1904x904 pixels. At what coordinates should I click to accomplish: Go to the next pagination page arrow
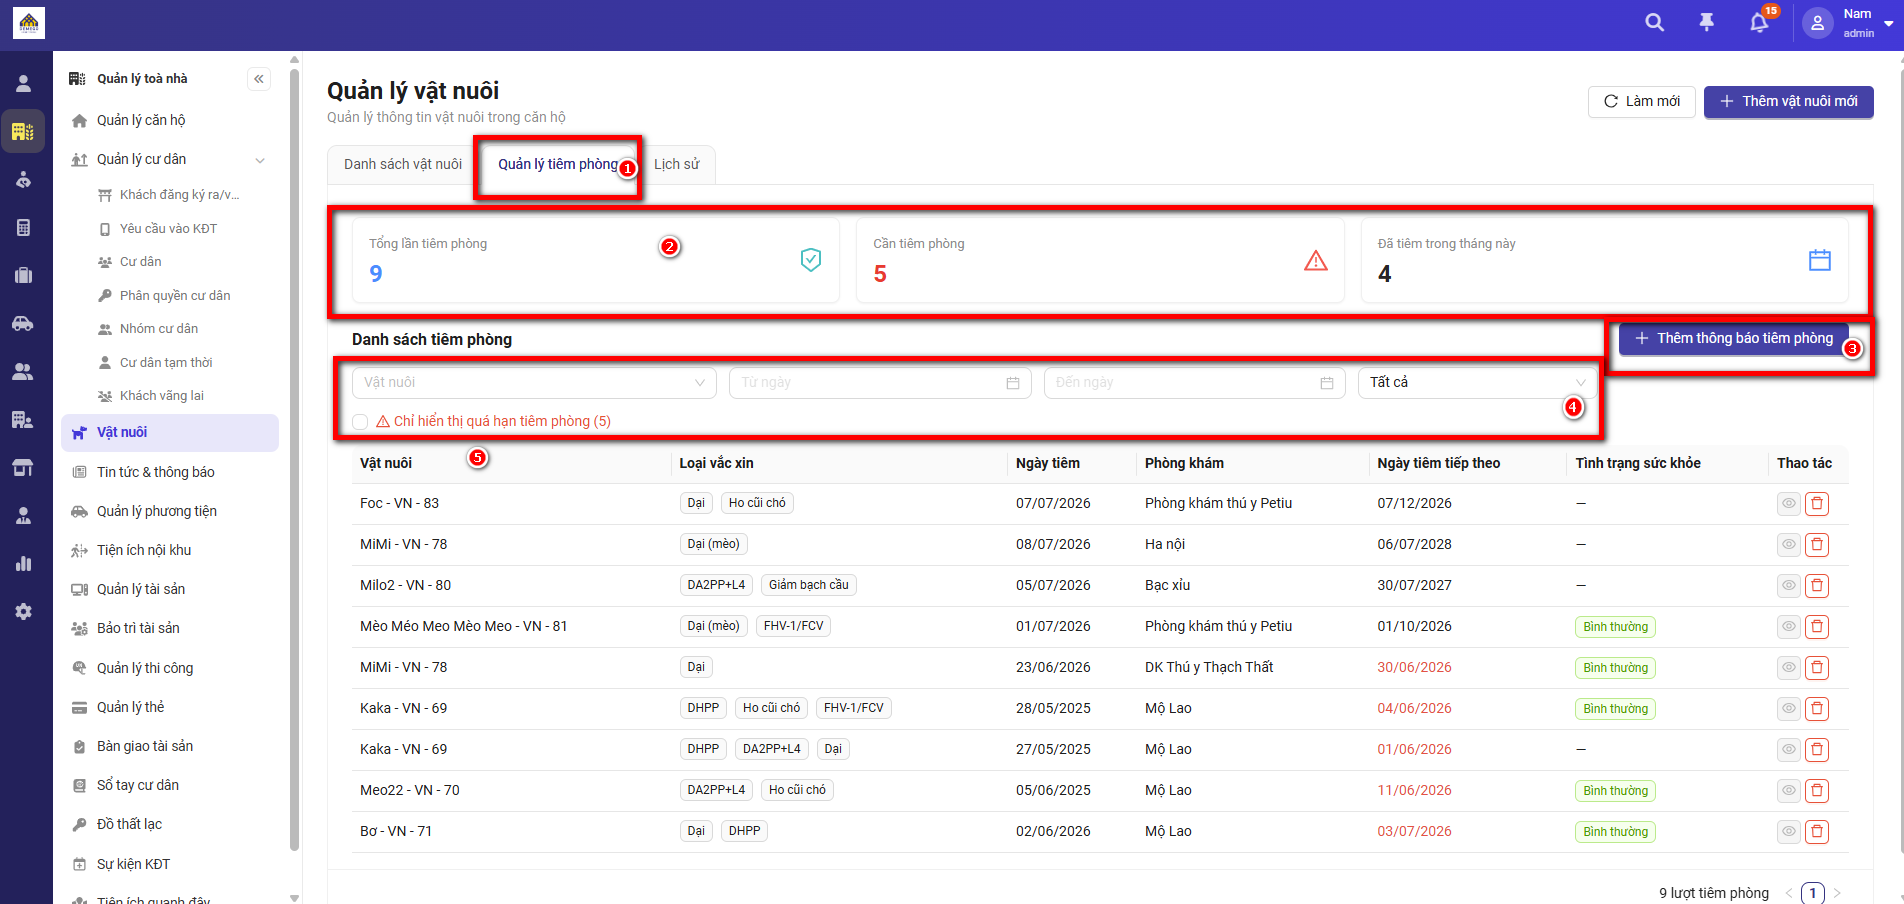click(1837, 893)
